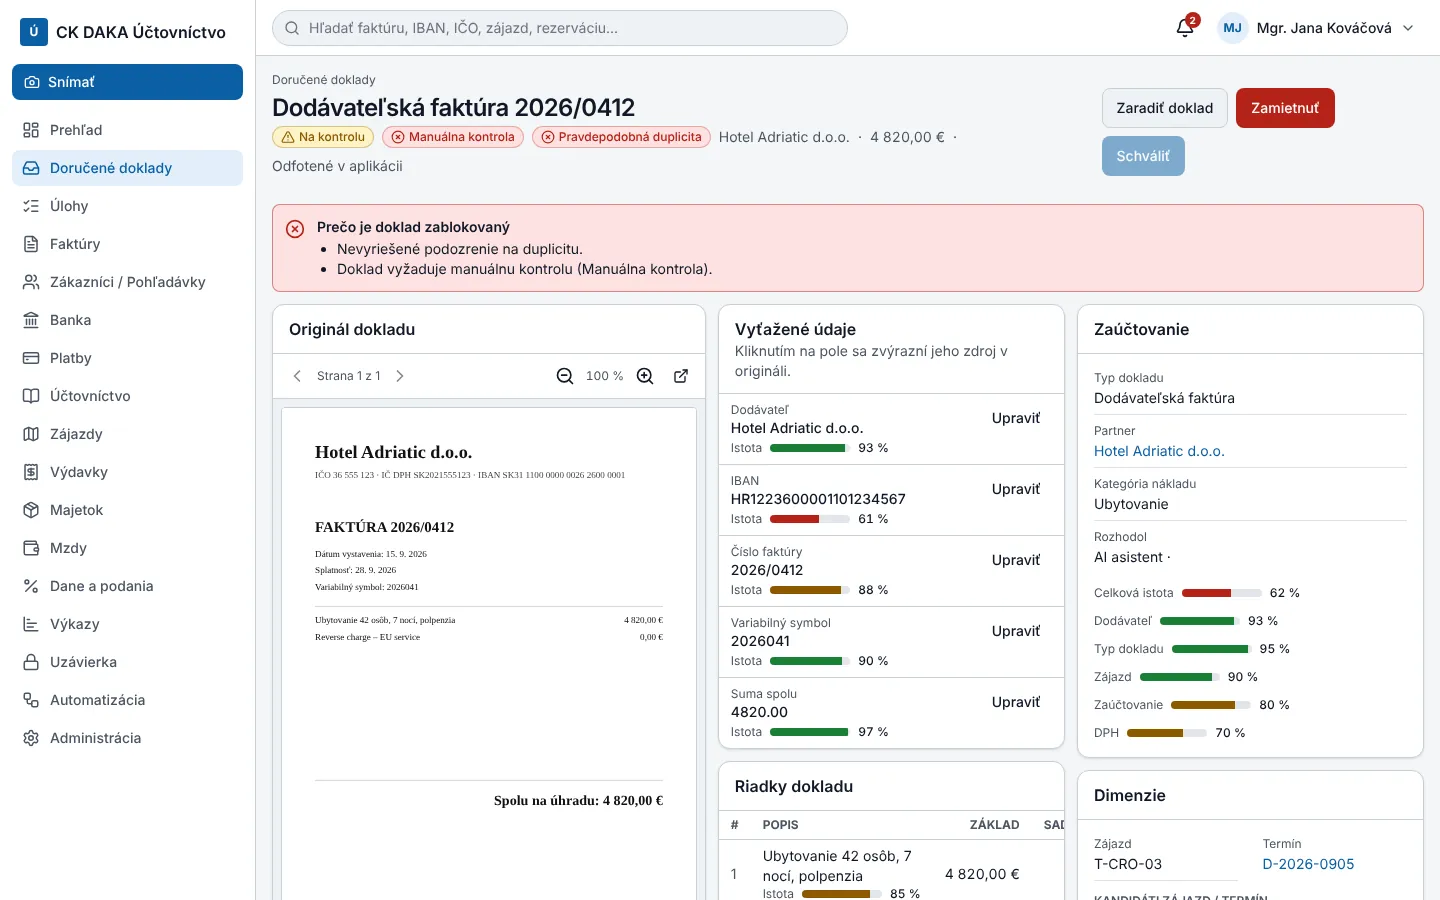Open the D-2026-0905 termín link
The height and width of the screenshot is (900, 1440).
pos(1308,864)
